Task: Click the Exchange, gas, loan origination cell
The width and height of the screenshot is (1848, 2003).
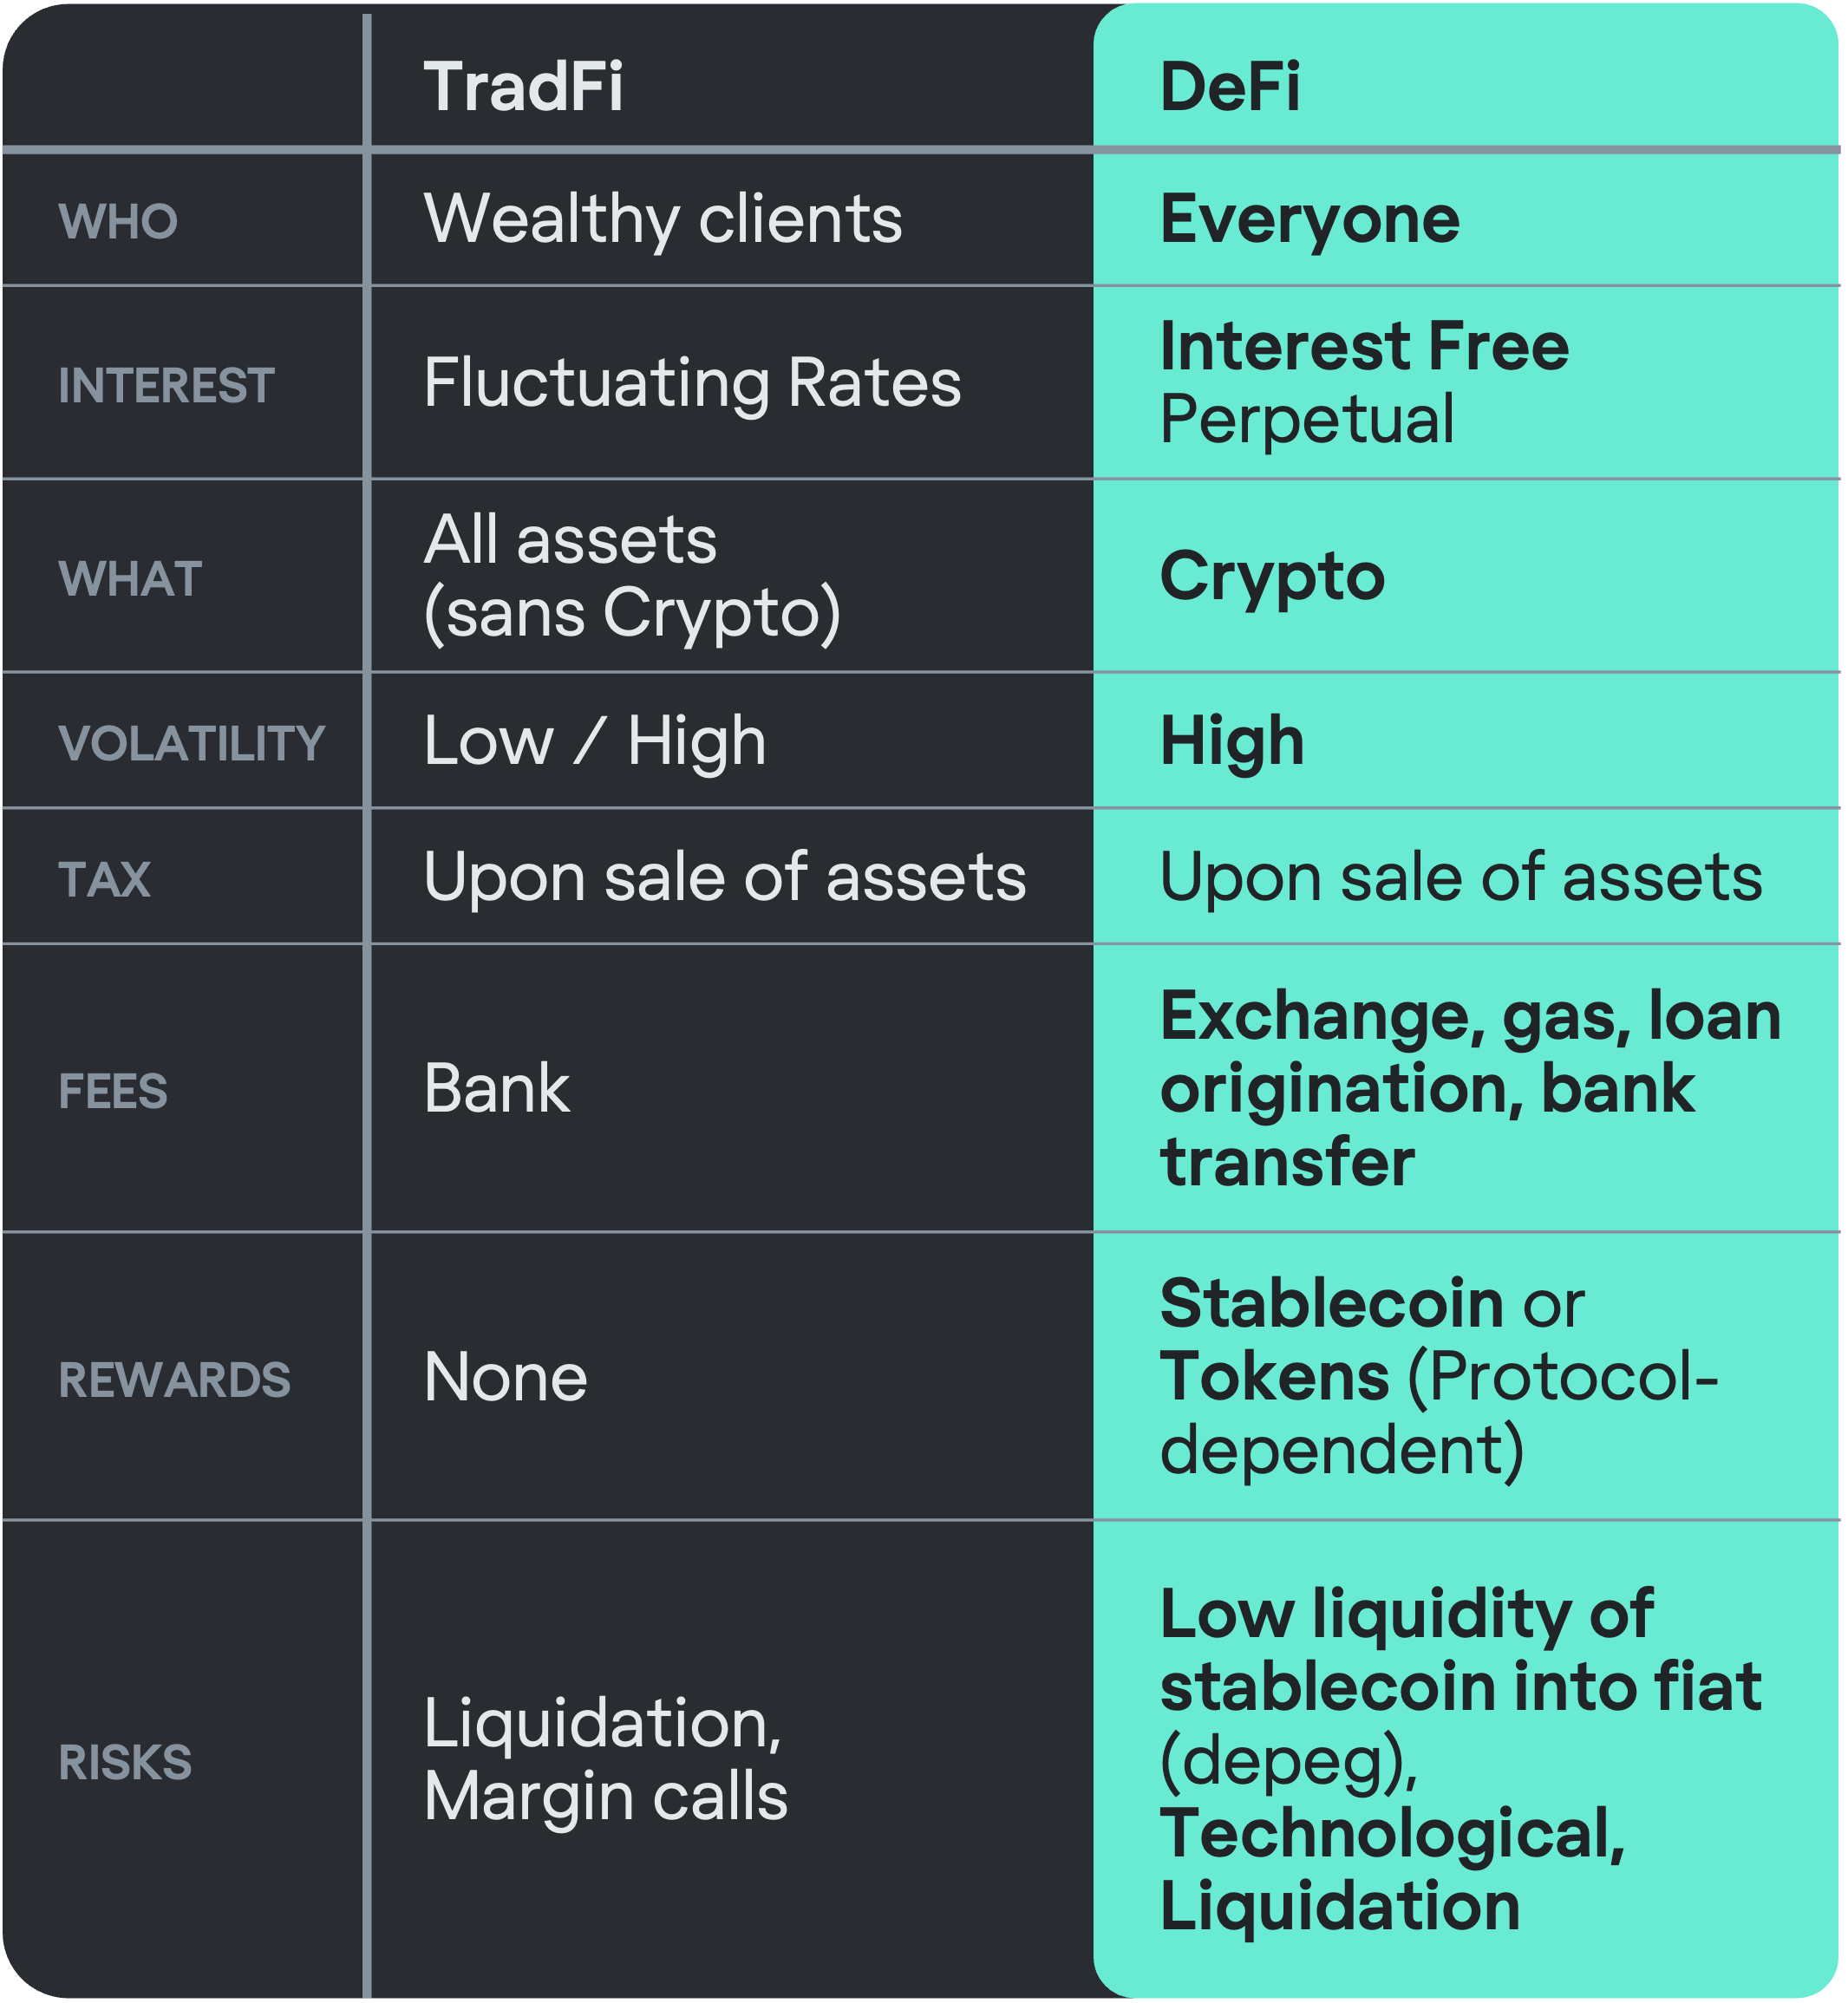Action: (1470, 1088)
